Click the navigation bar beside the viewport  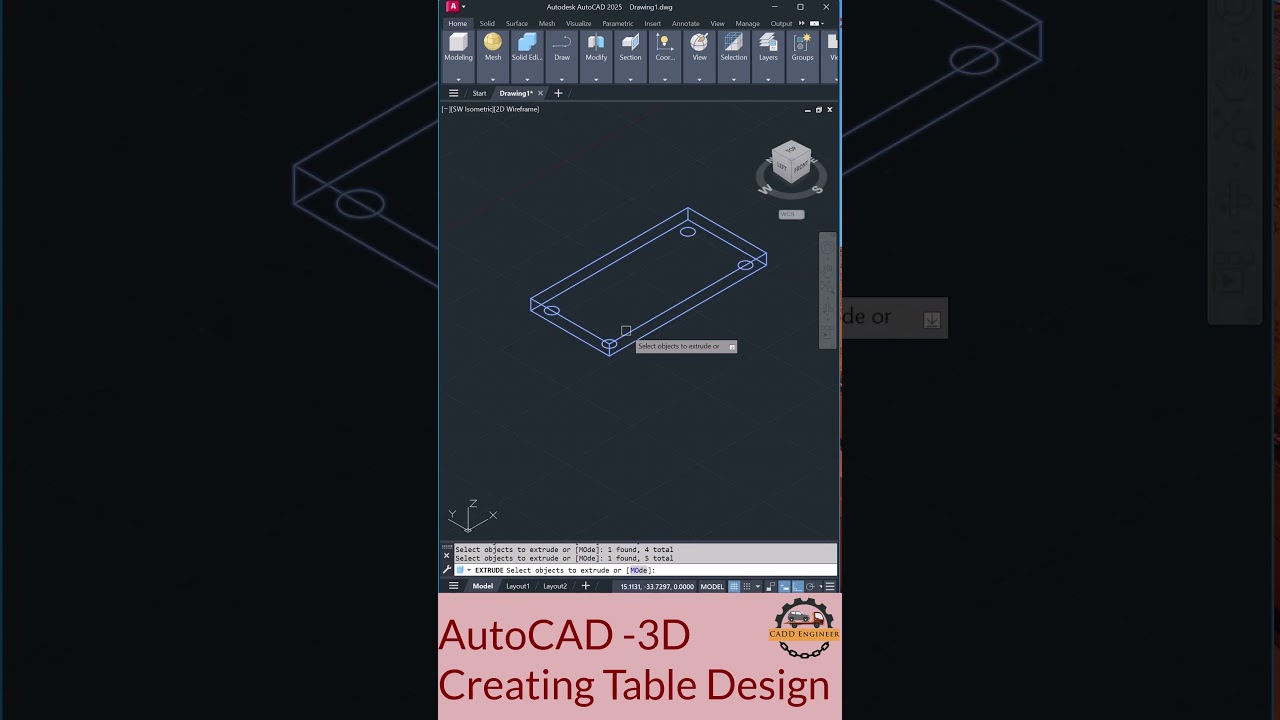pyautogui.click(x=827, y=290)
